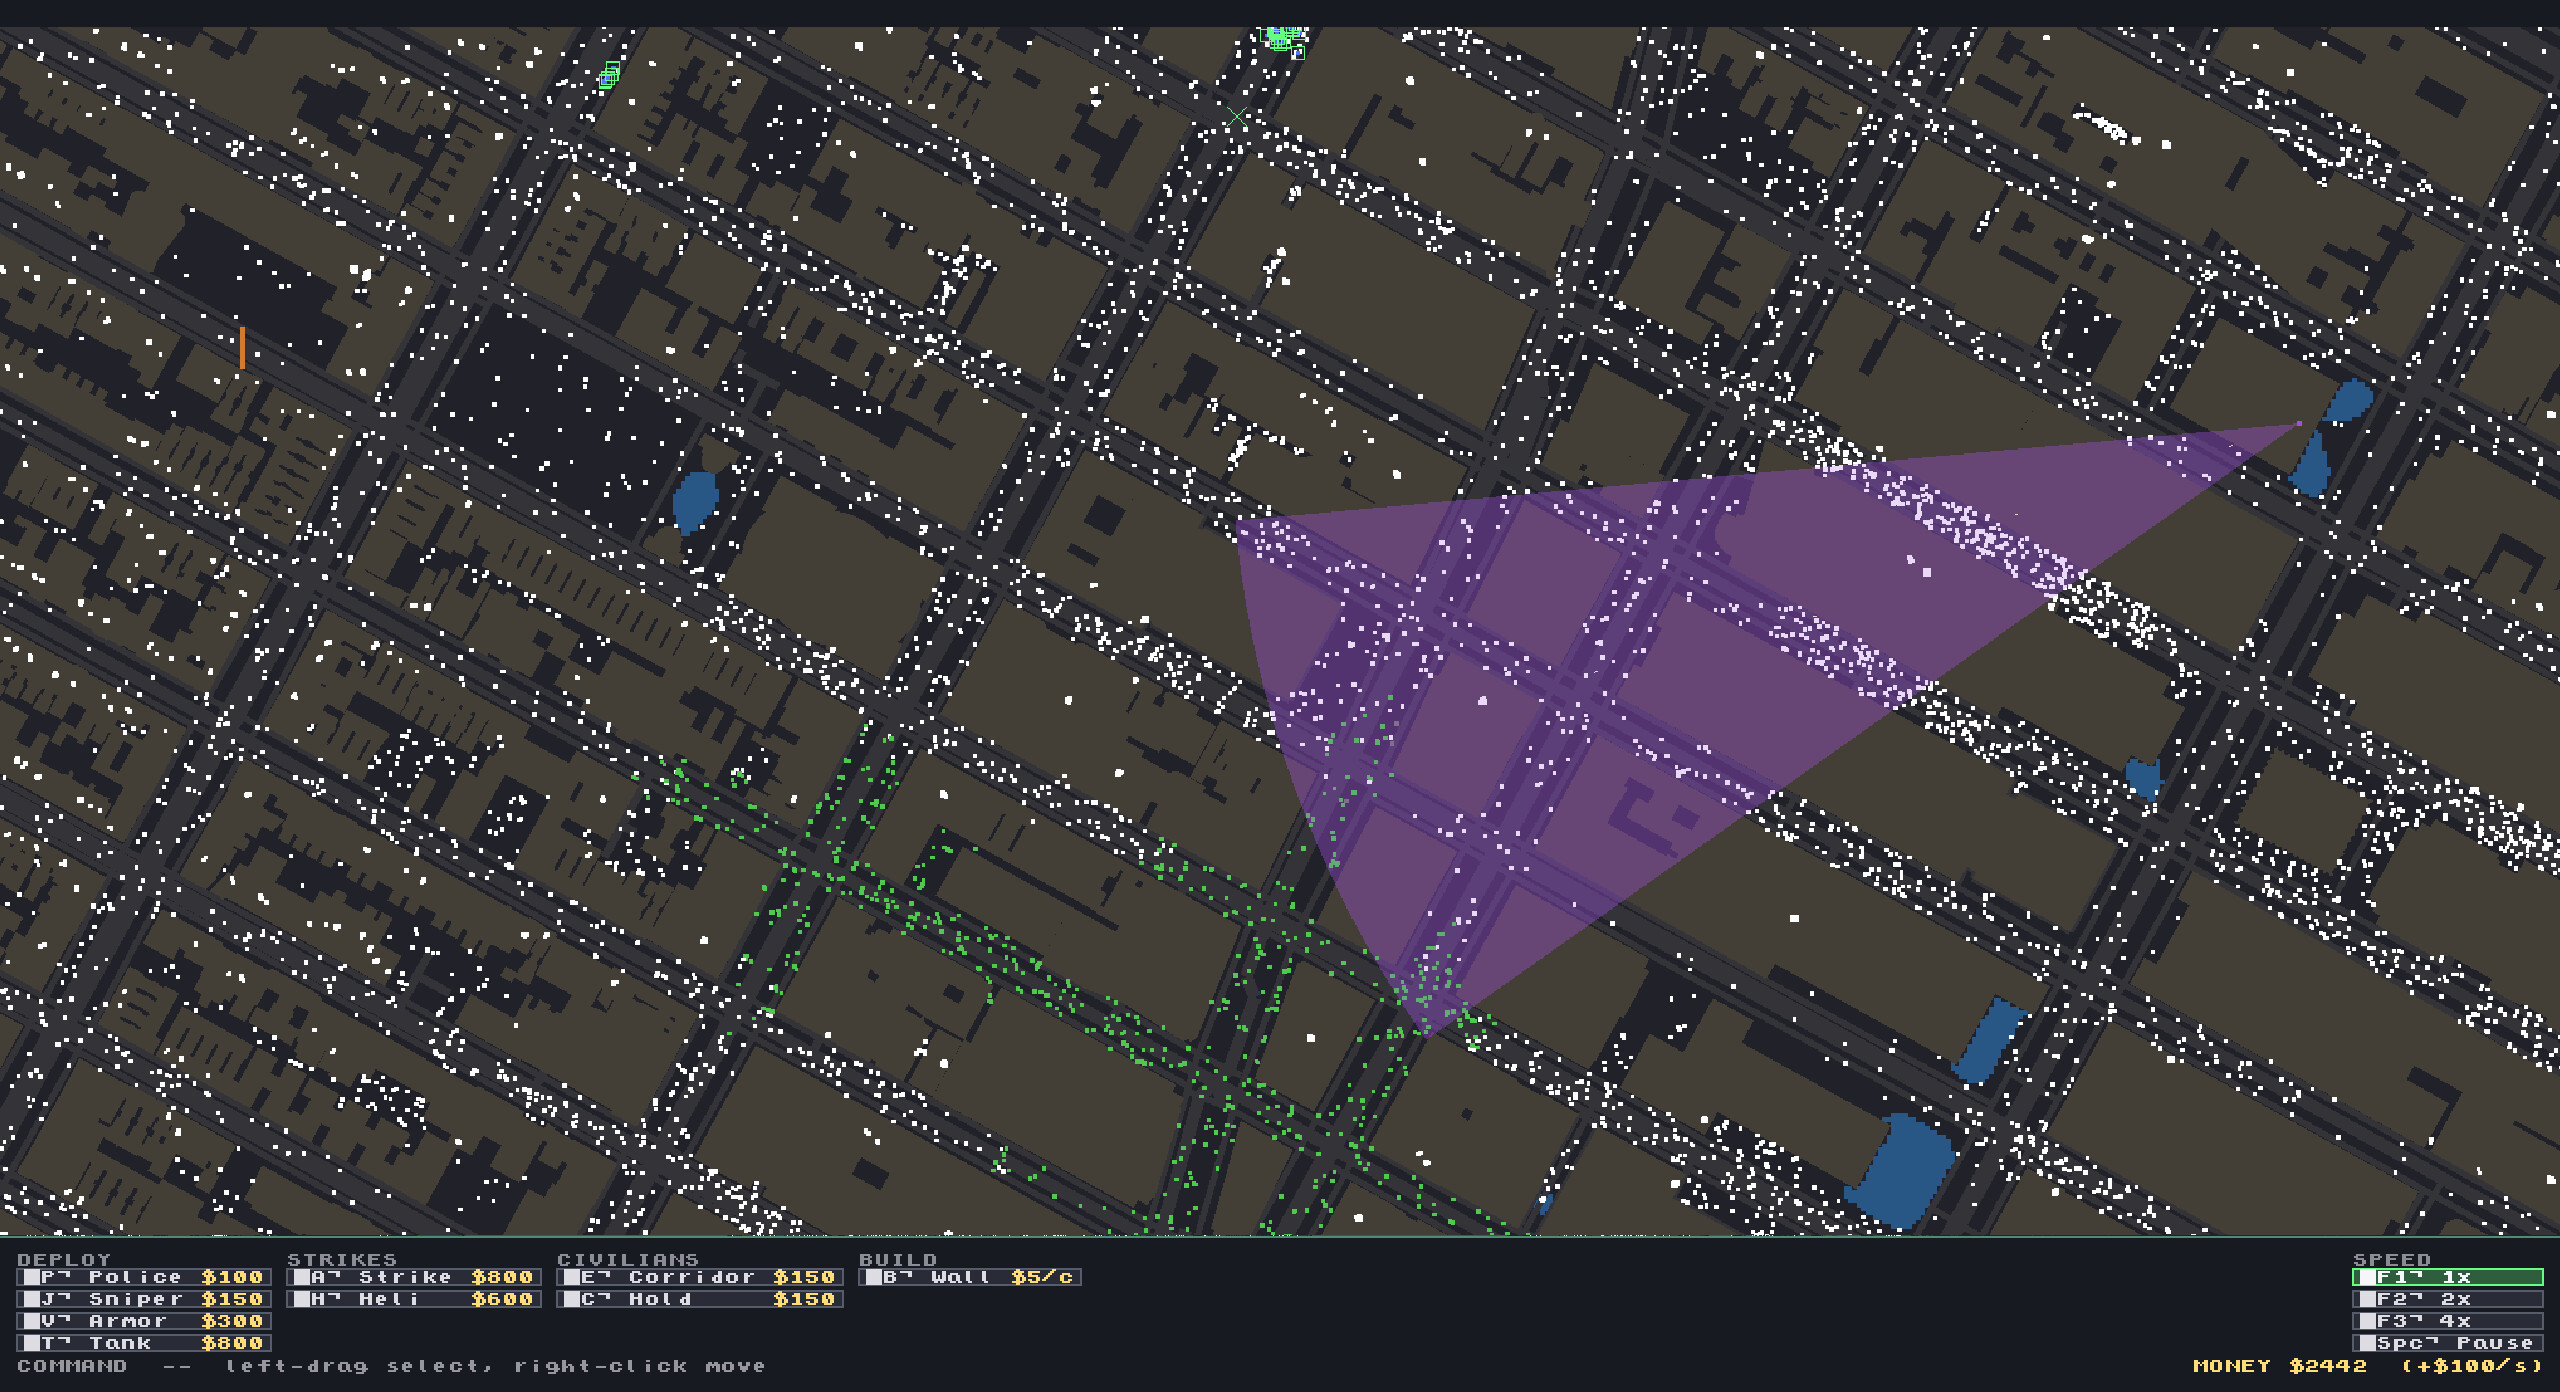Pause the game with the Pause button
Viewport: 2560px width, 1392px height.
pos(2448,1343)
